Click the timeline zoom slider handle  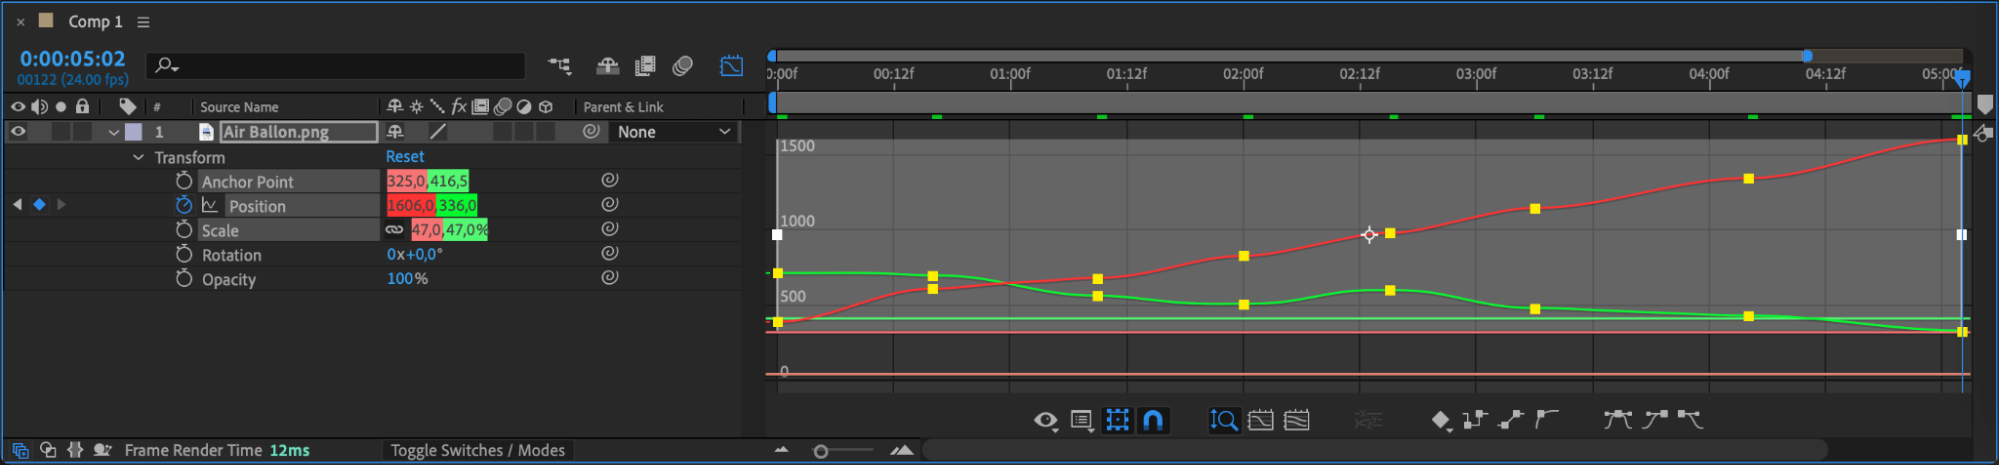pyautogui.click(x=821, y=452)
